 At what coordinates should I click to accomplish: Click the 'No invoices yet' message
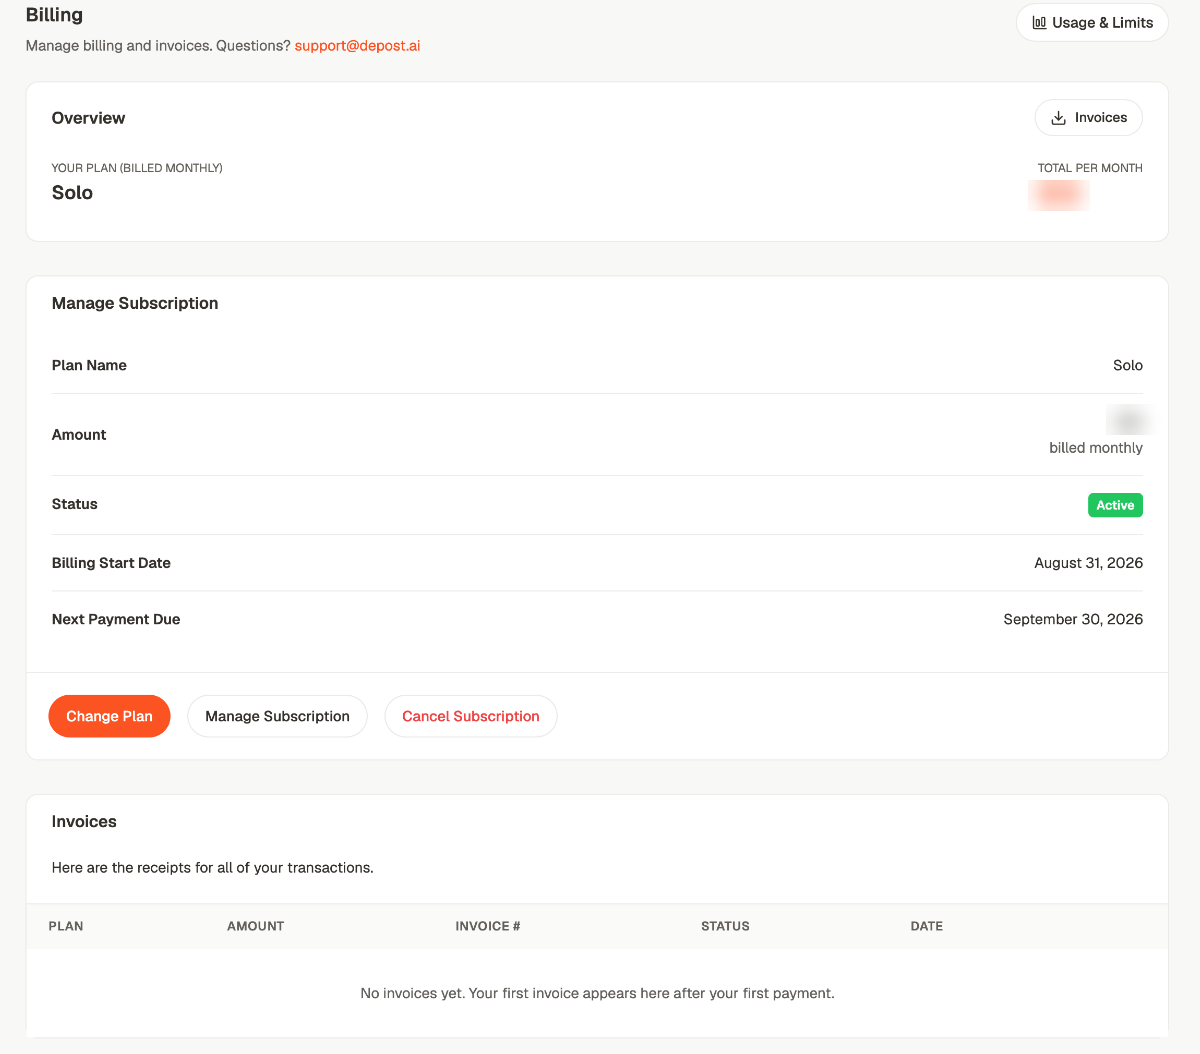(597, 993)
